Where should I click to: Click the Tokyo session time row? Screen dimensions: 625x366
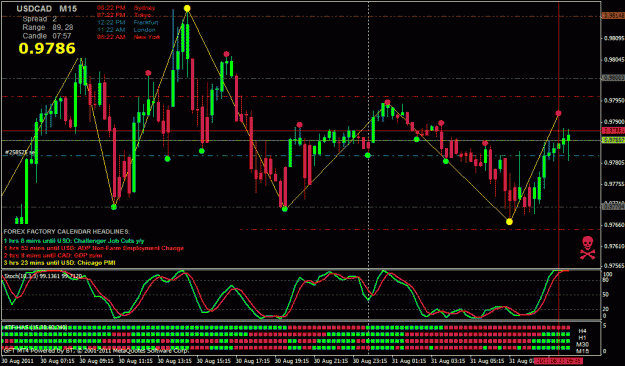click(124, 15)
